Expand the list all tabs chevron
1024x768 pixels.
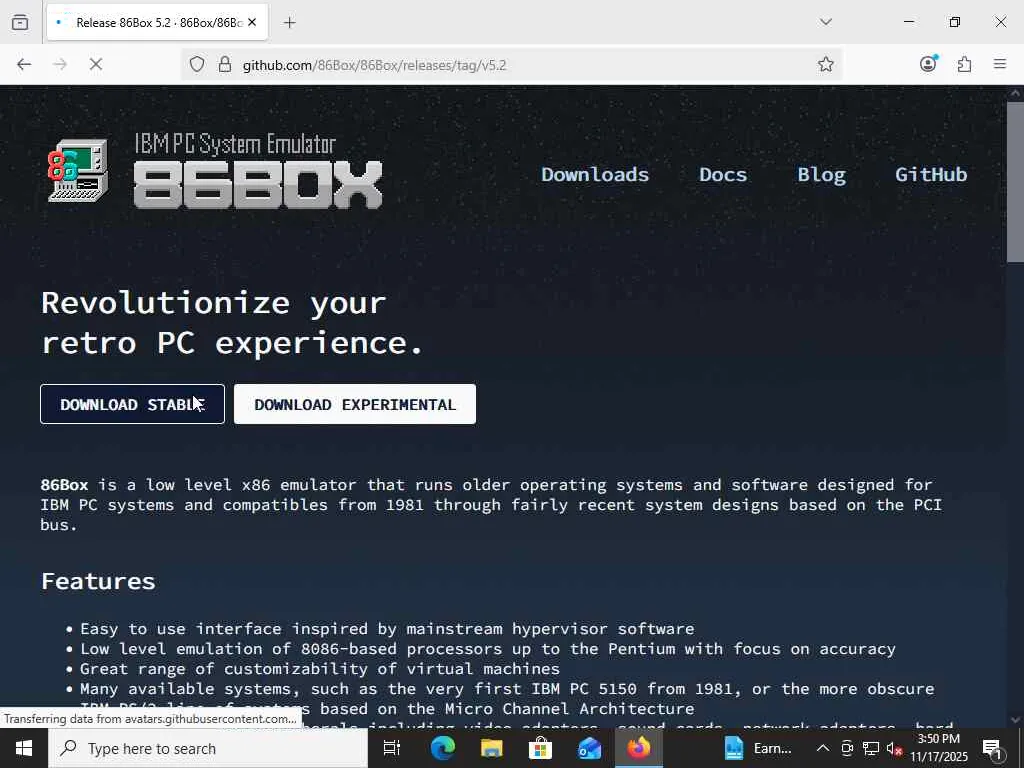click(825, 22)
